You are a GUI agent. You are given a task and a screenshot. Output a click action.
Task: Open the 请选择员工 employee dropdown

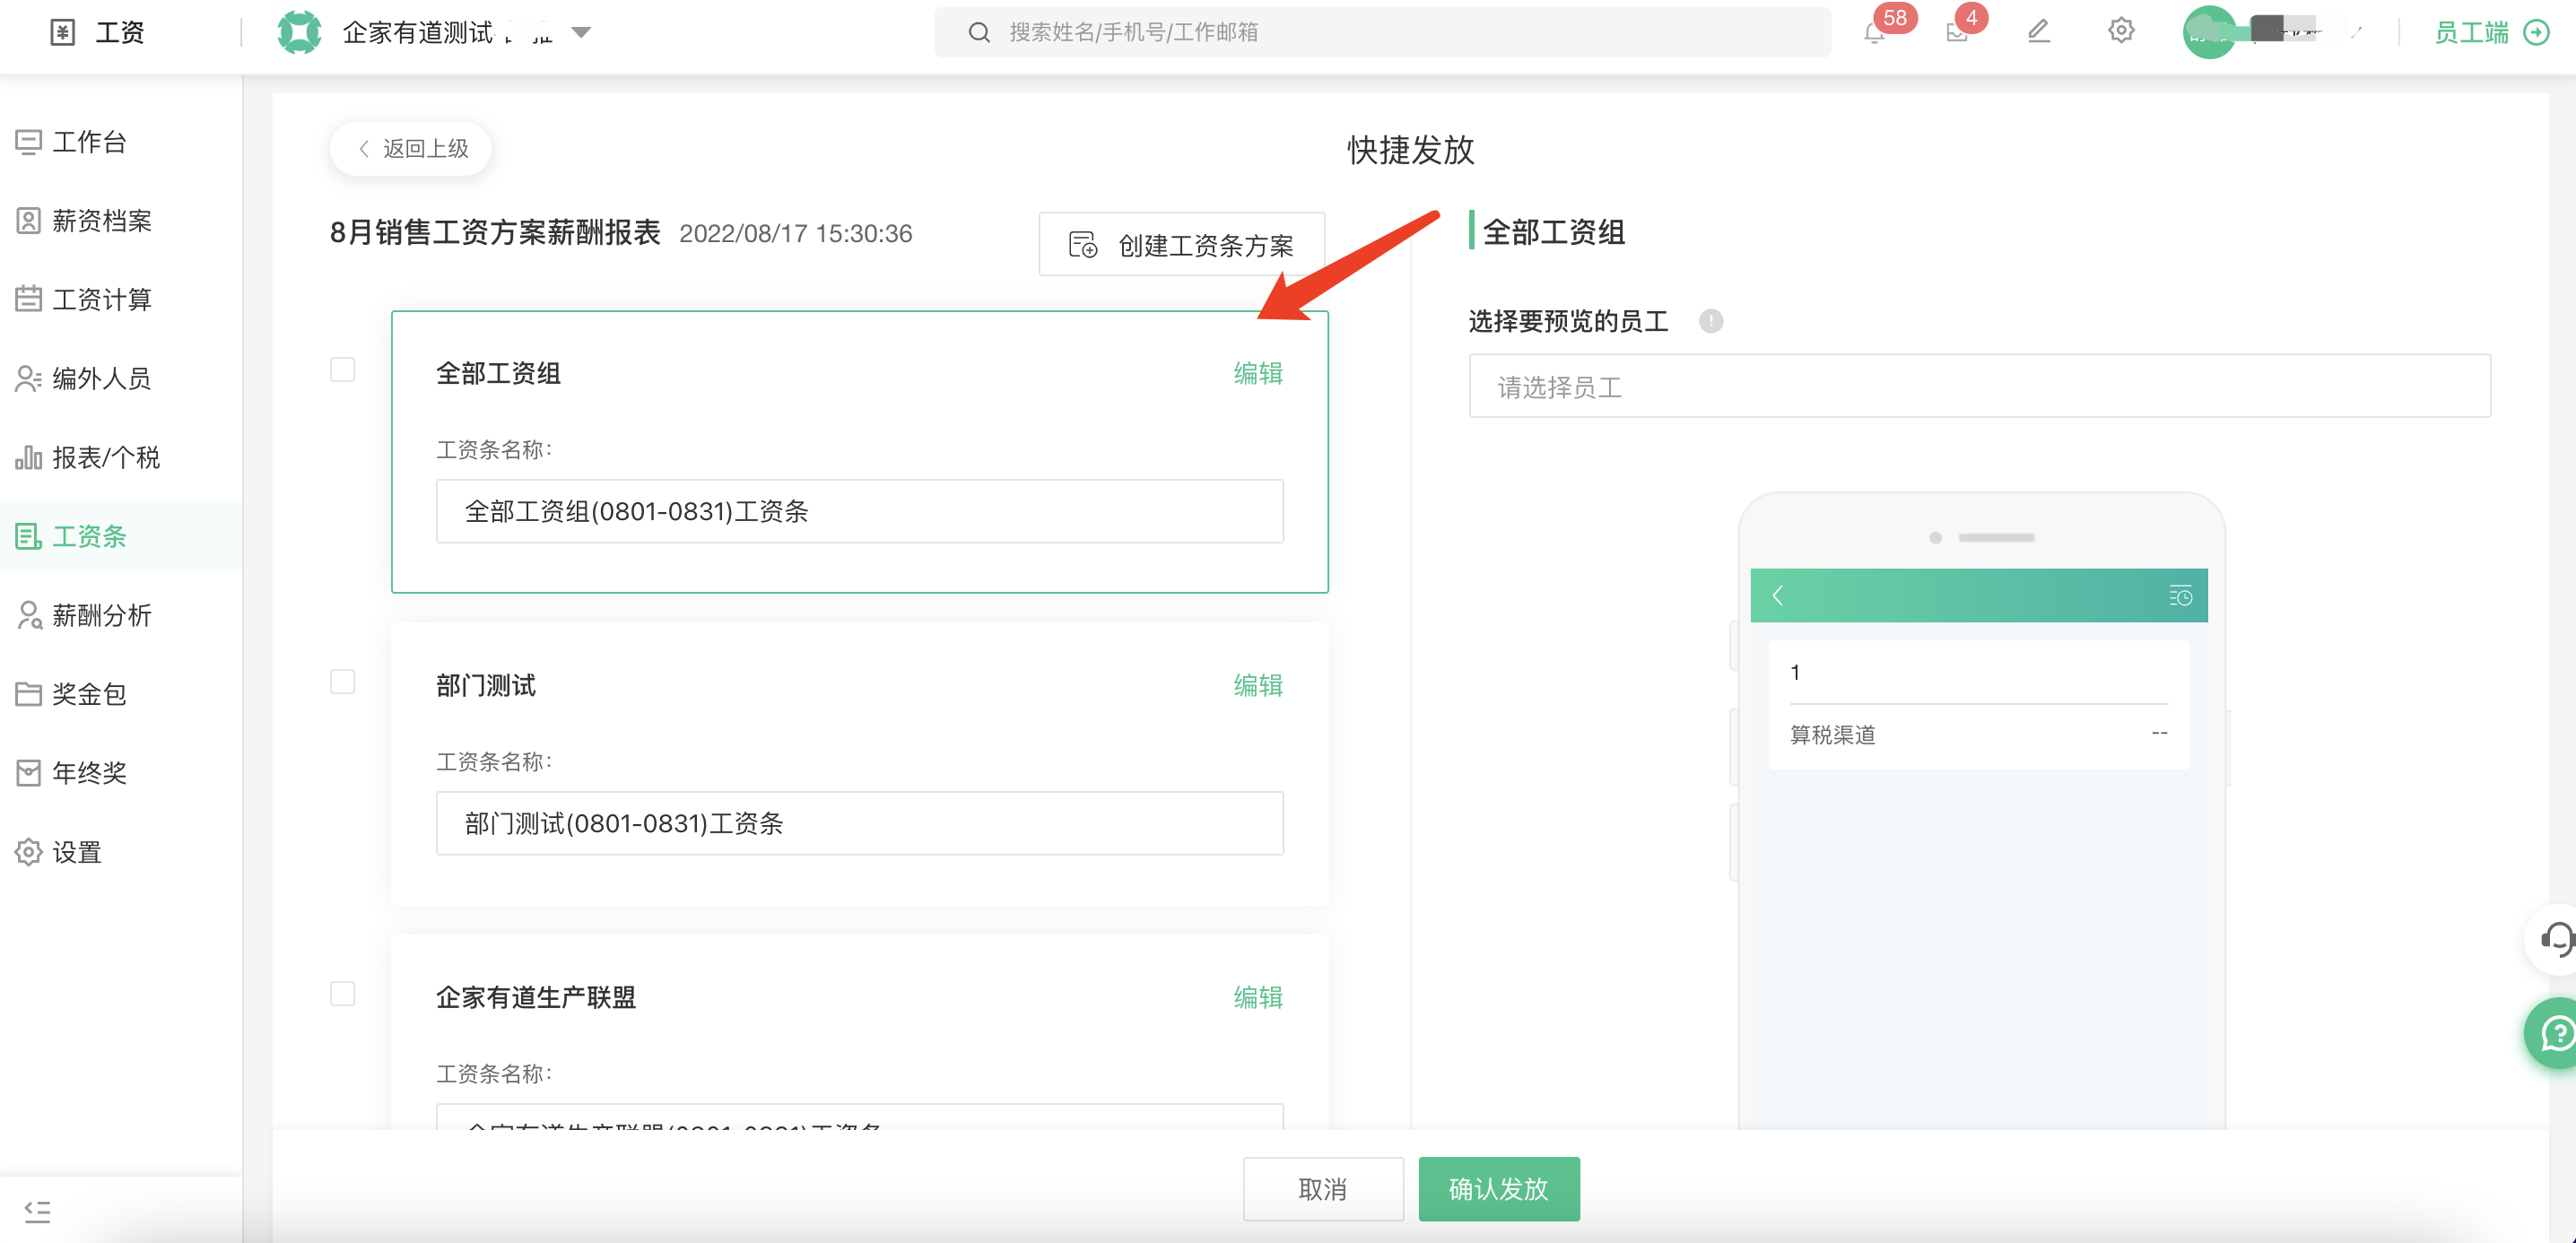click(x=1979, y=386)
